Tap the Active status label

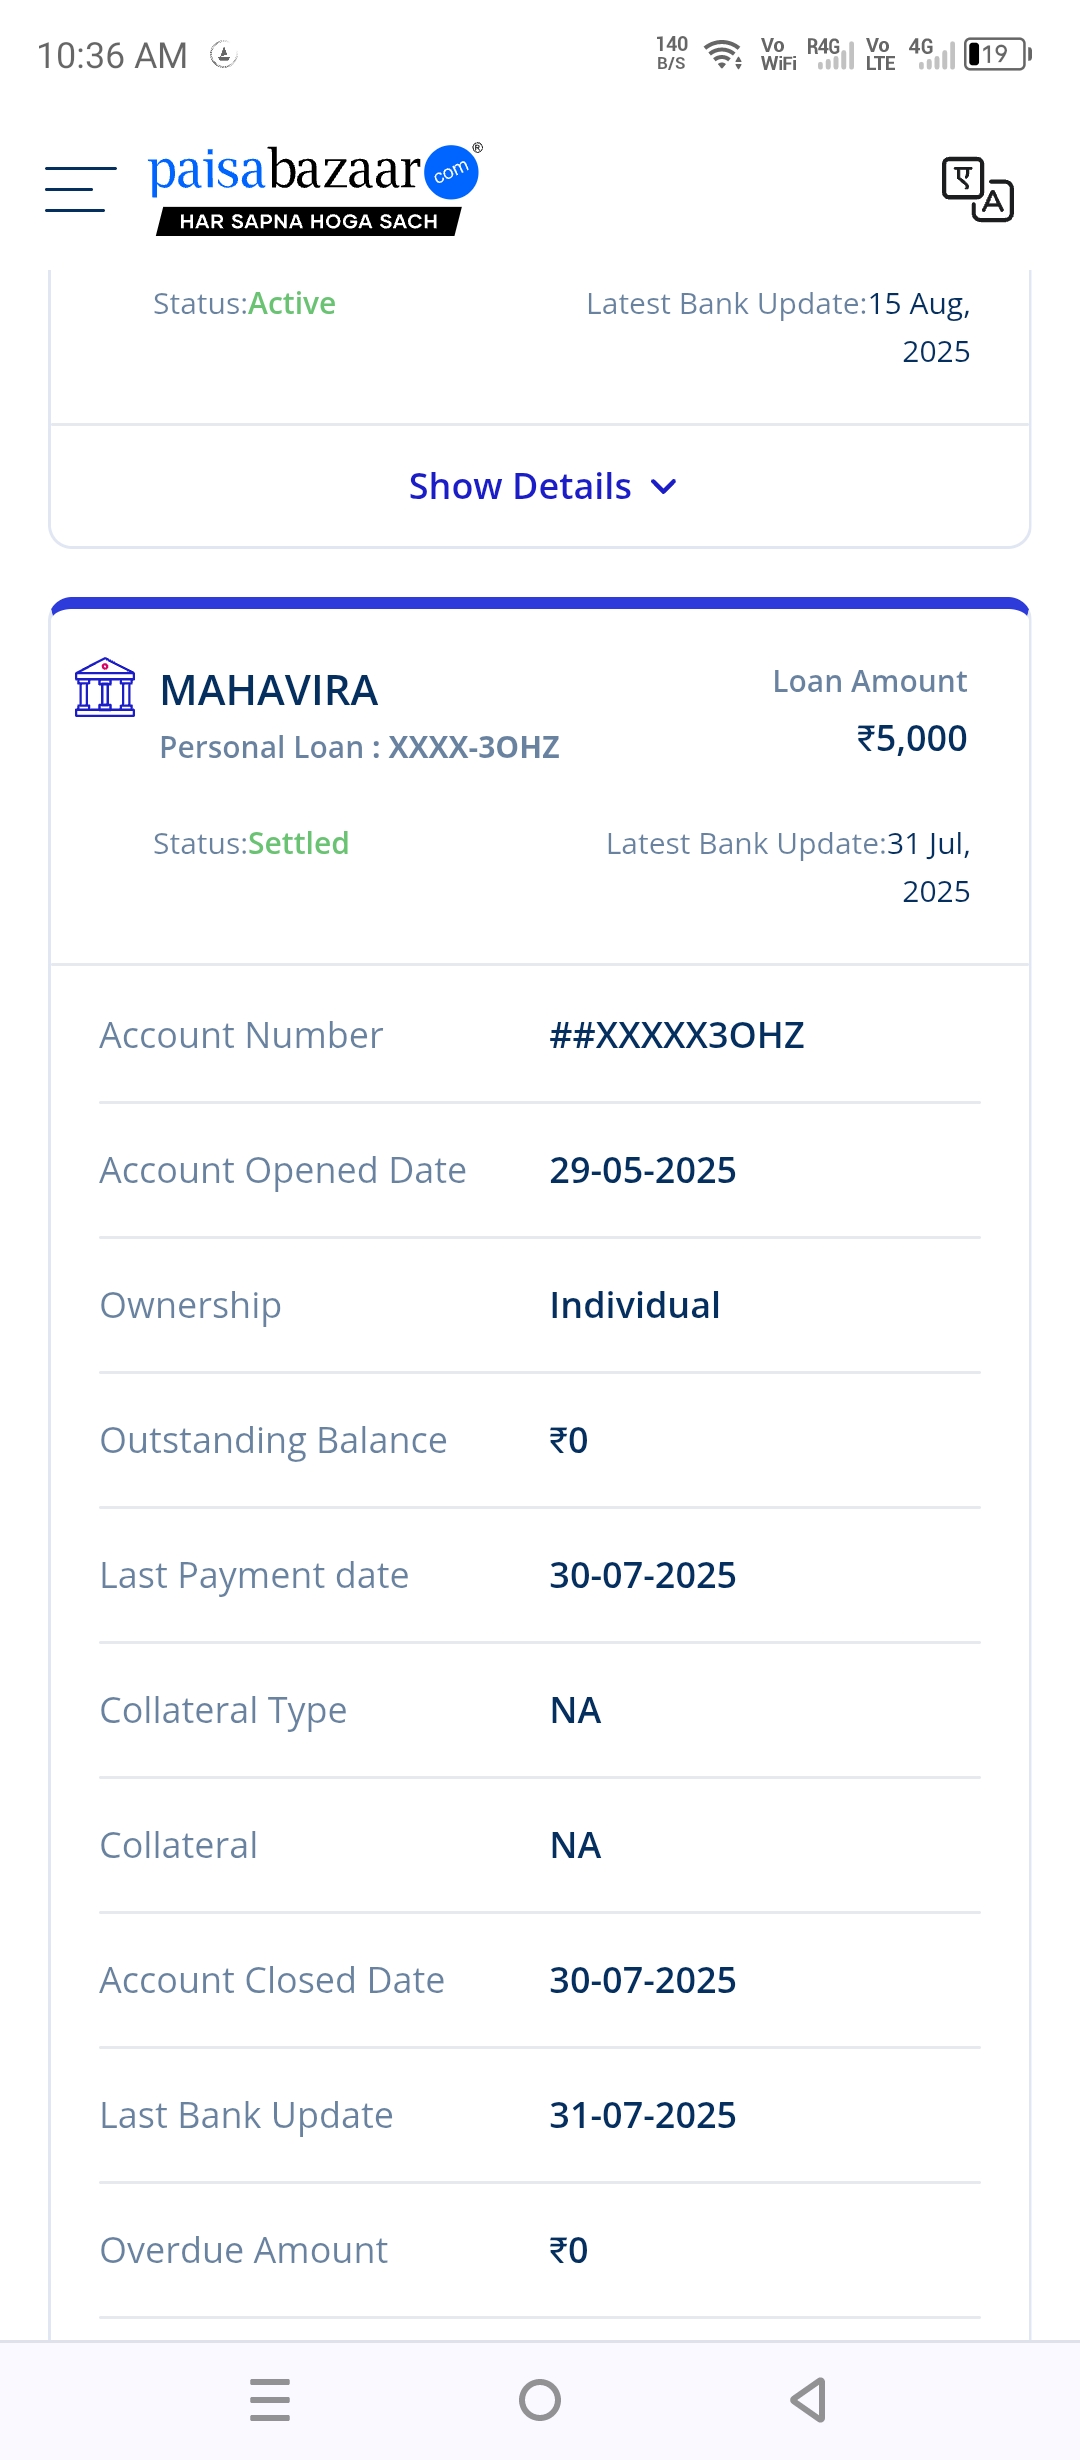pyautogui.click(x=291, y=304)
